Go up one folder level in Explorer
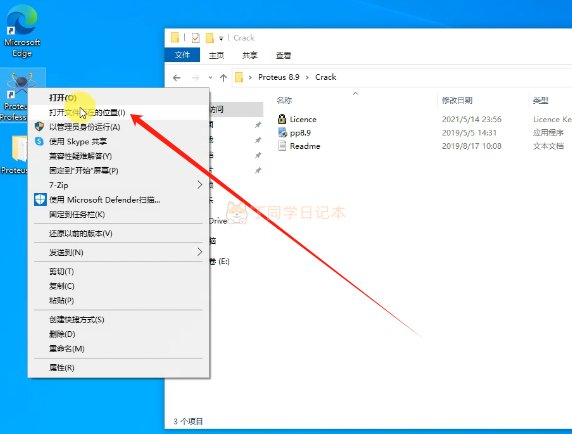The width and height of the screenshot is (572, 434). coord(224,78)
